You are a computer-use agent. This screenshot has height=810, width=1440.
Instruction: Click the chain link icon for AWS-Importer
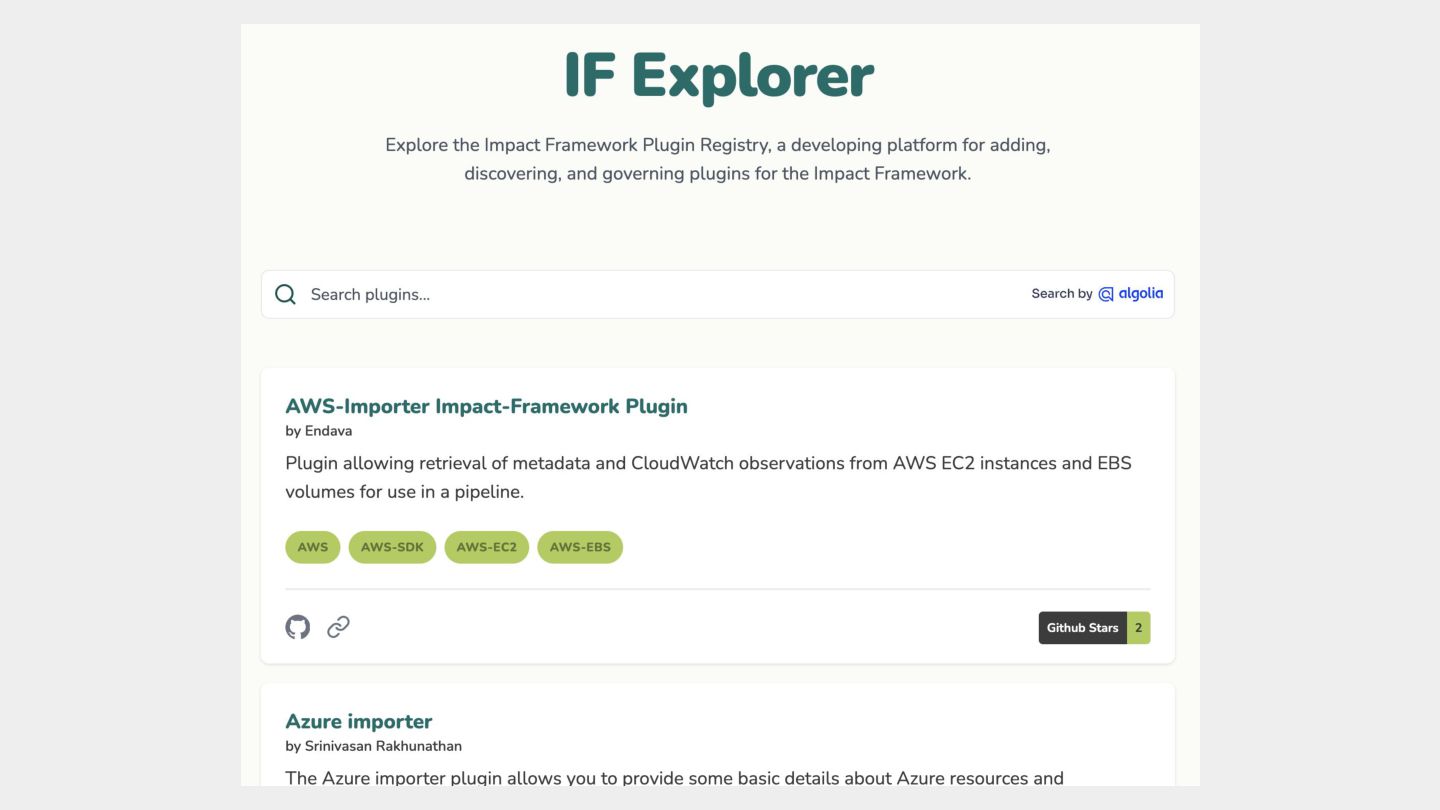338,627
